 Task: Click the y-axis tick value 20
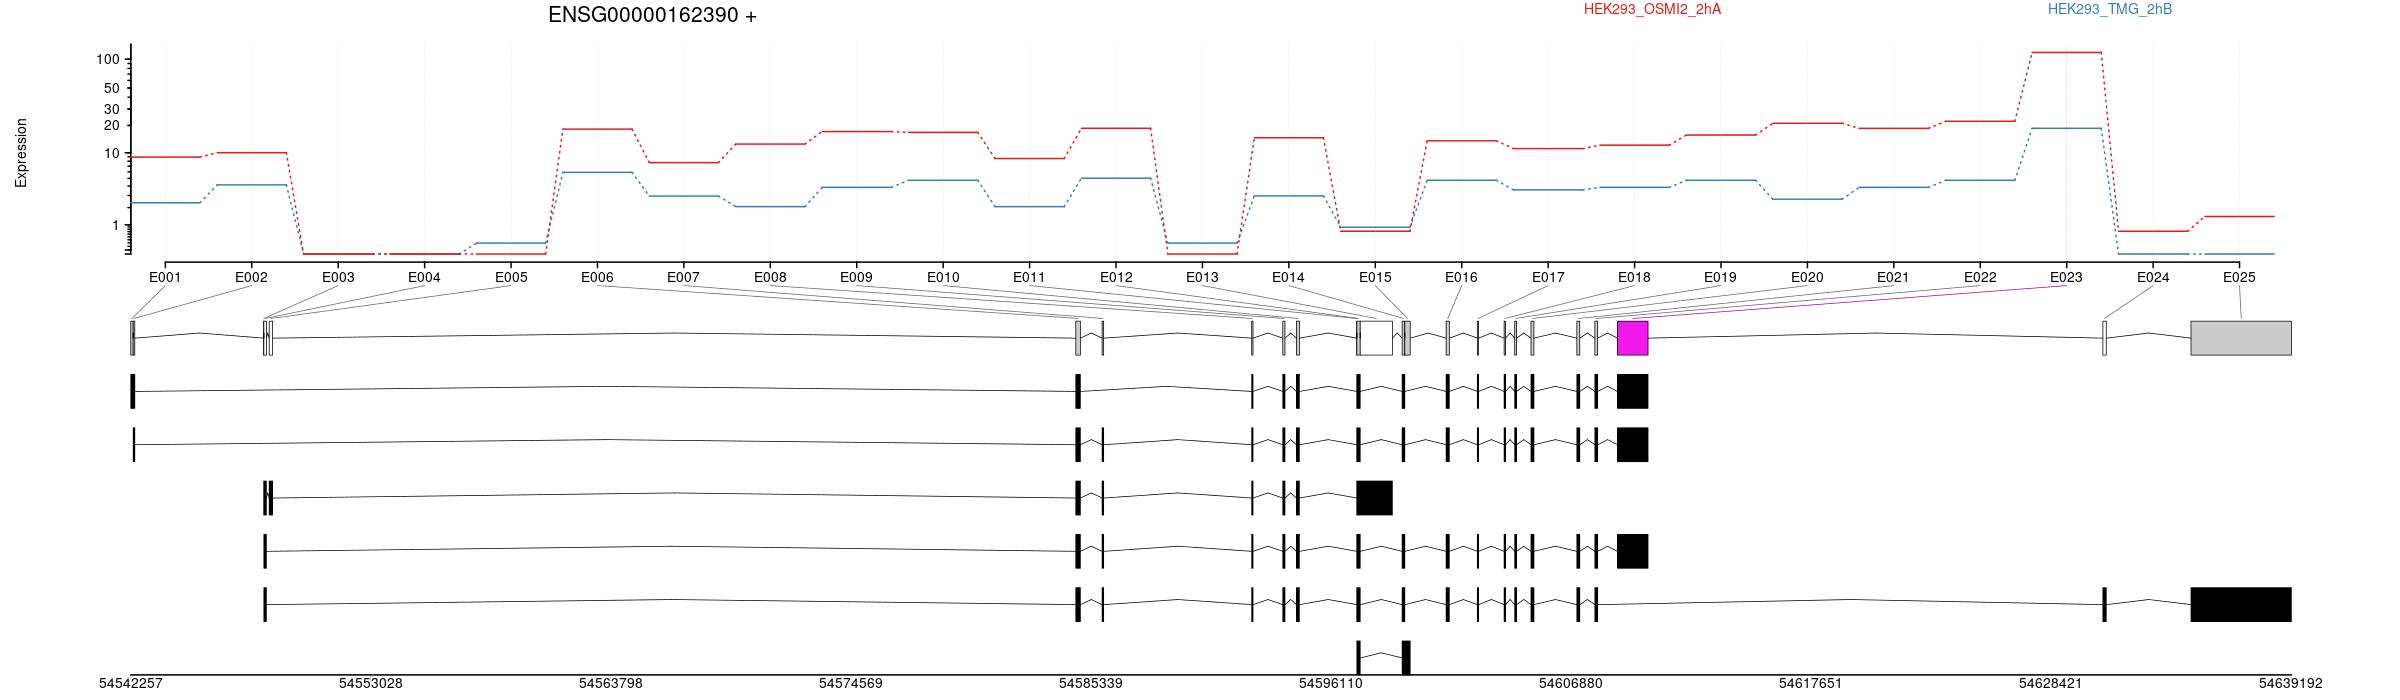click(112, 126)
